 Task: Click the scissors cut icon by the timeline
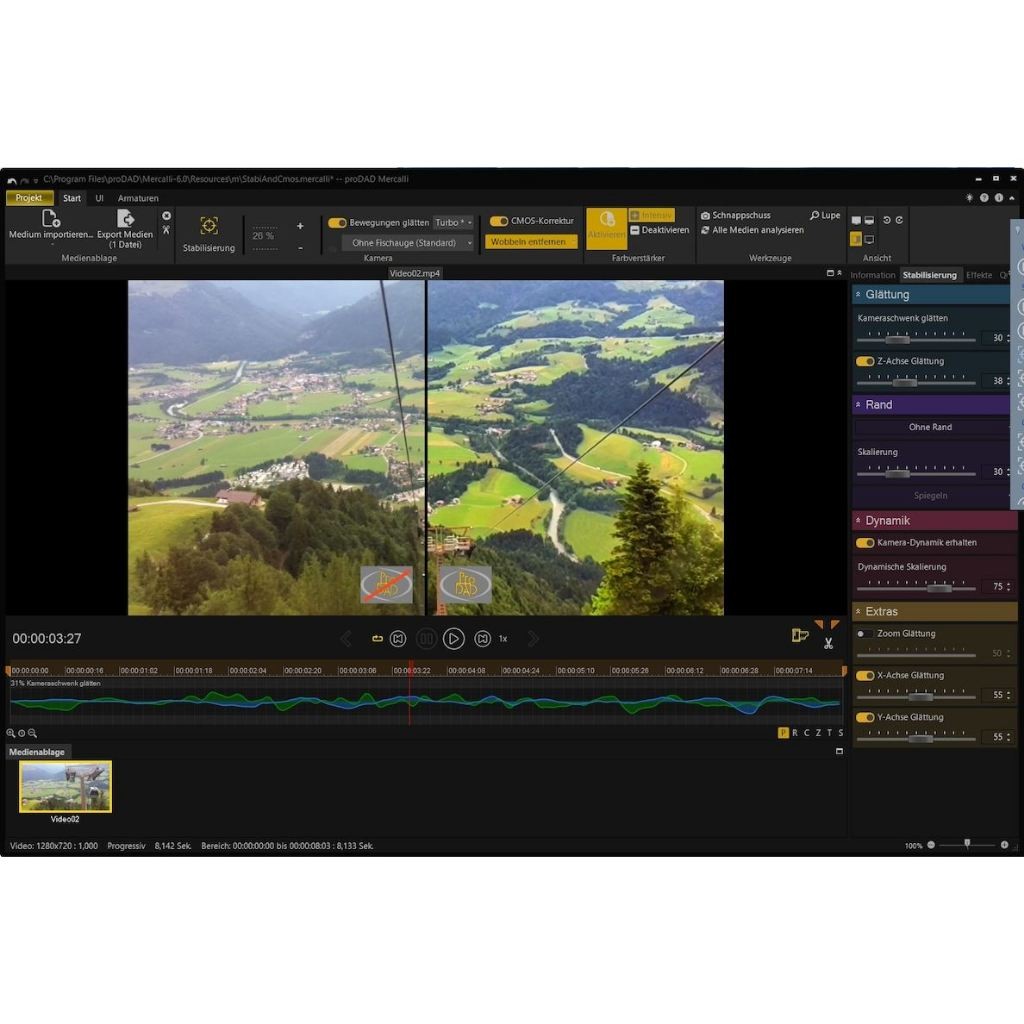829,643
